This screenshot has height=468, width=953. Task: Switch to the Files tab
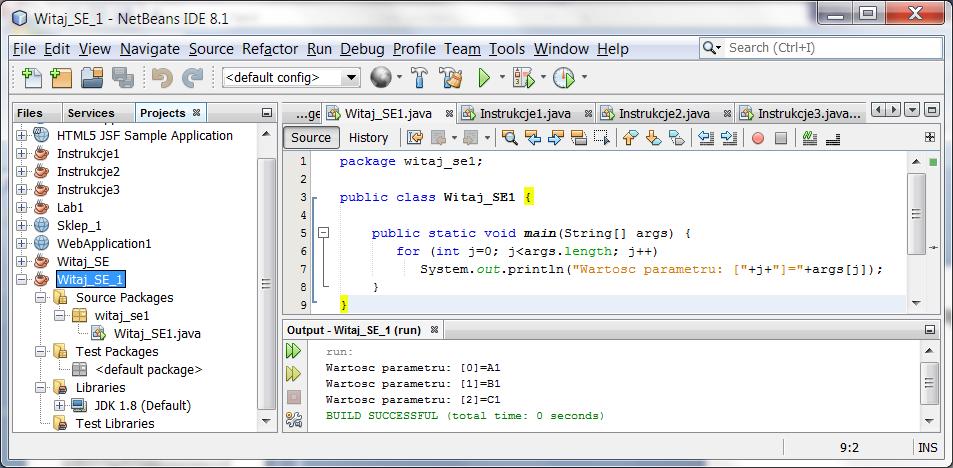click(30, 113)
